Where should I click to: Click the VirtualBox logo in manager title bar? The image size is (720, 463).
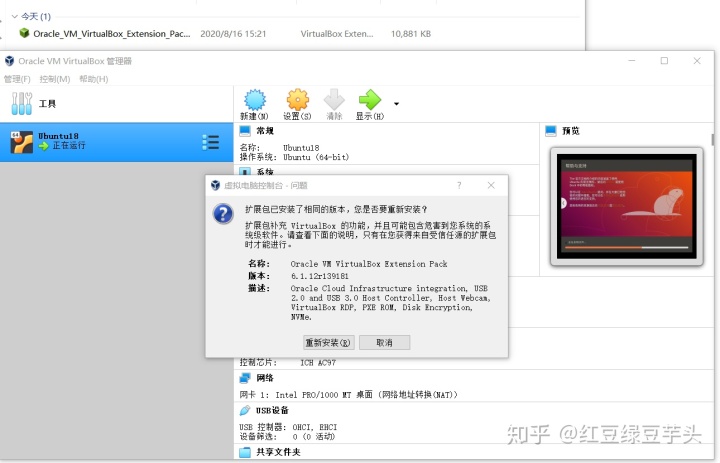pos(9,61)
